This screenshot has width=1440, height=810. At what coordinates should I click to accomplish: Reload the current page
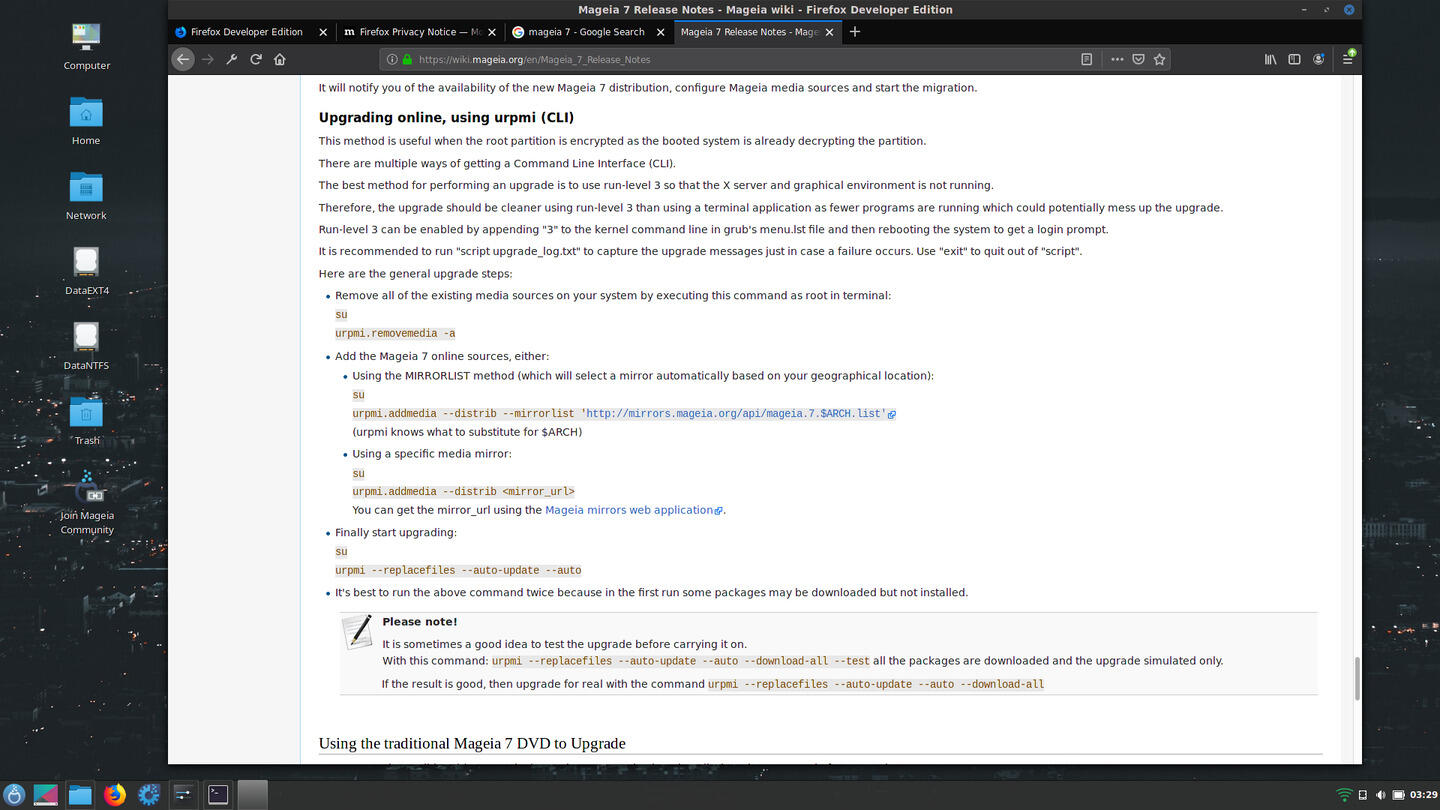coord(256,59)
